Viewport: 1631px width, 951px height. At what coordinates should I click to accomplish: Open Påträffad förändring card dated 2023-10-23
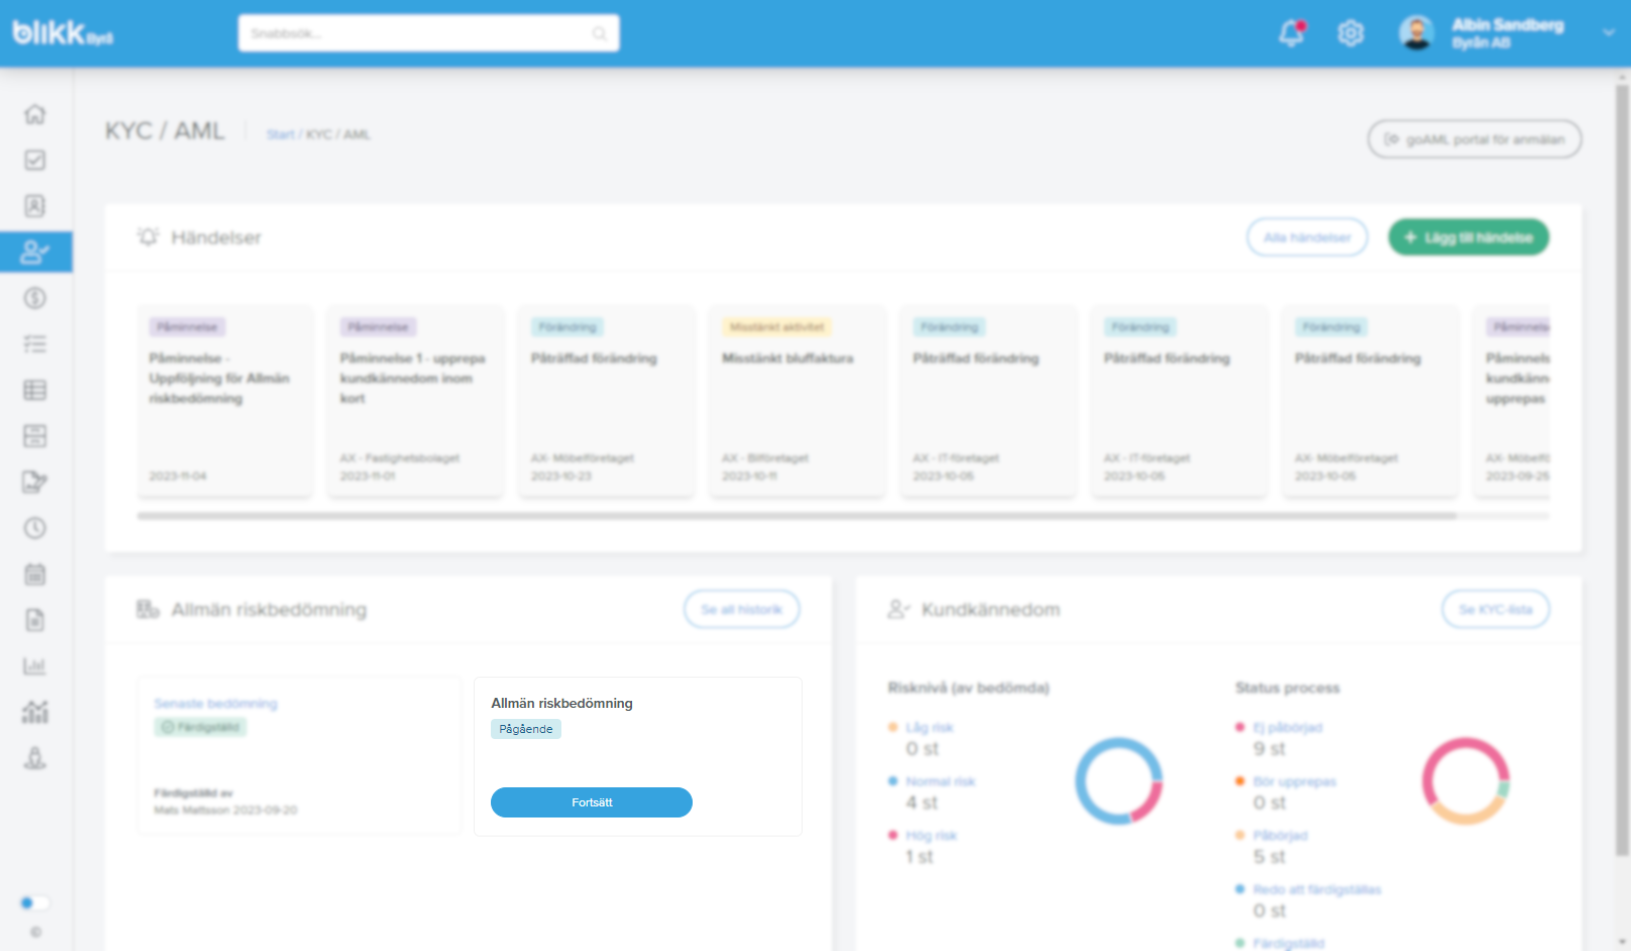tap(607, 401)
